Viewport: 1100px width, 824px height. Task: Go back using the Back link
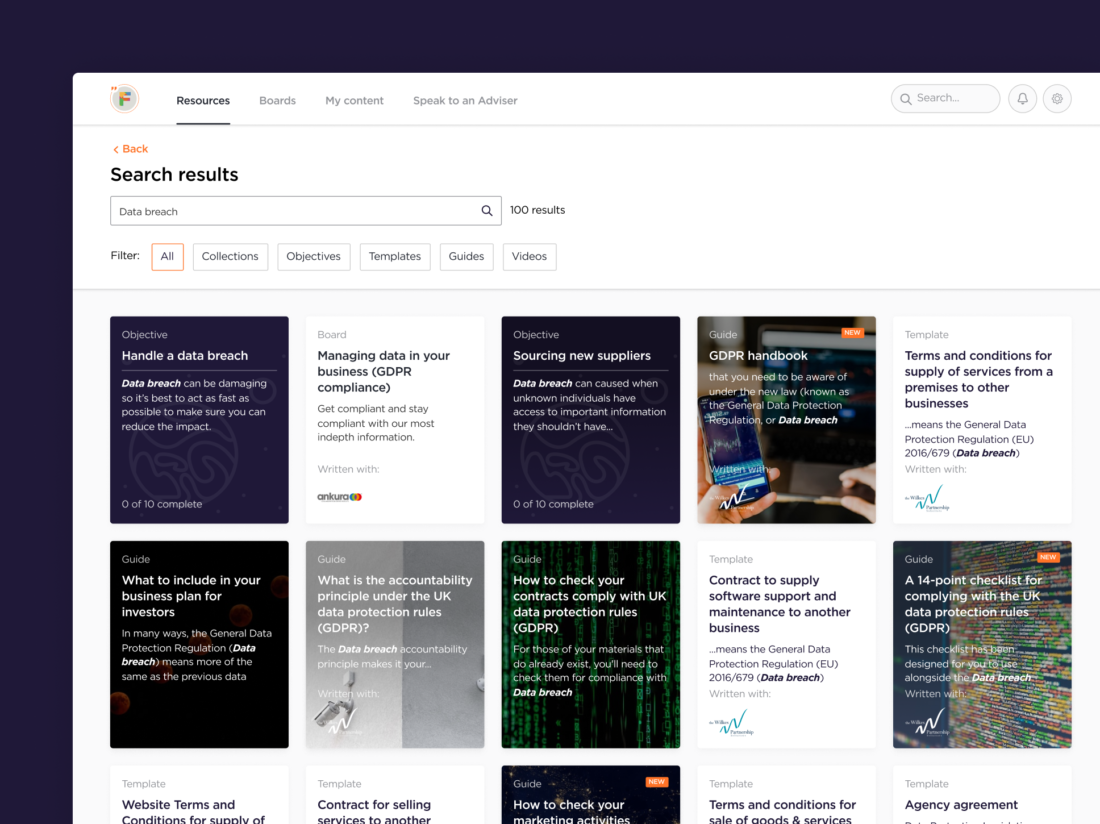[130, 149]
